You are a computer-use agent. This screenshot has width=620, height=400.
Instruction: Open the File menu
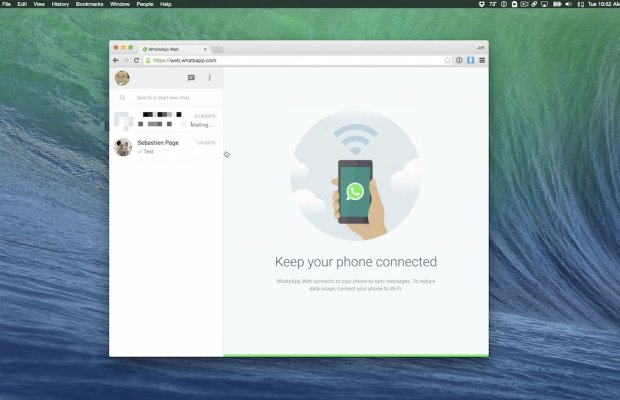point(7,4)
